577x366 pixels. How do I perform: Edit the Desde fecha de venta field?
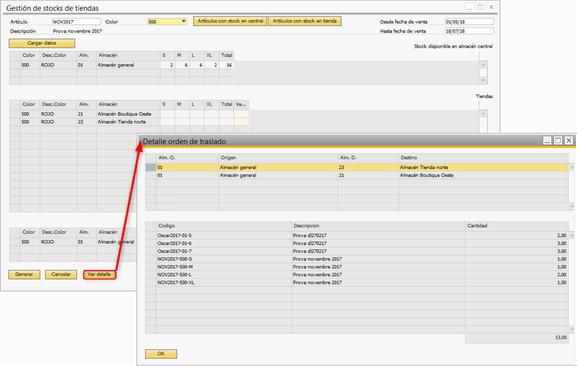tap(469, 22)
